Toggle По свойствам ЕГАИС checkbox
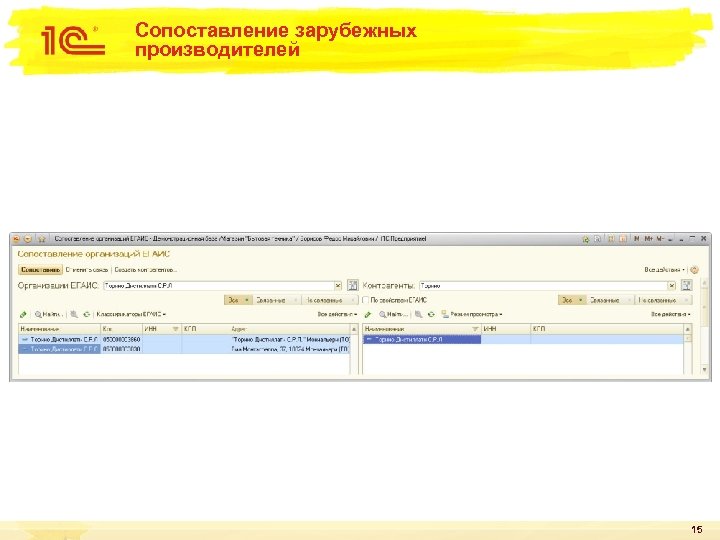The height and width of the screenshot is (540, 720). click(366, 300)
